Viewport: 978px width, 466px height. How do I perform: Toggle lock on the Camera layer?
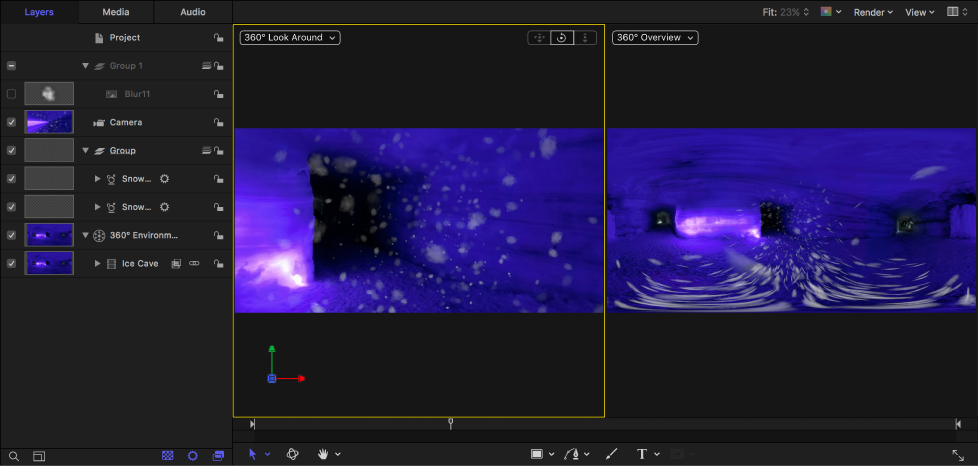click(218, 123)
